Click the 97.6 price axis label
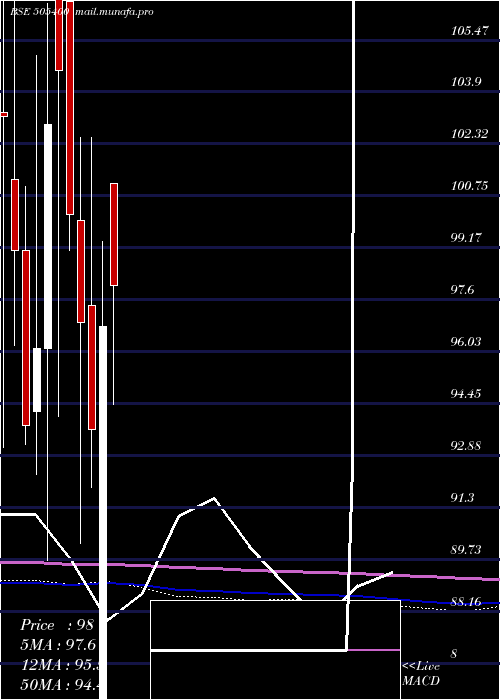The image size is (500, 700). click(463, 290)
